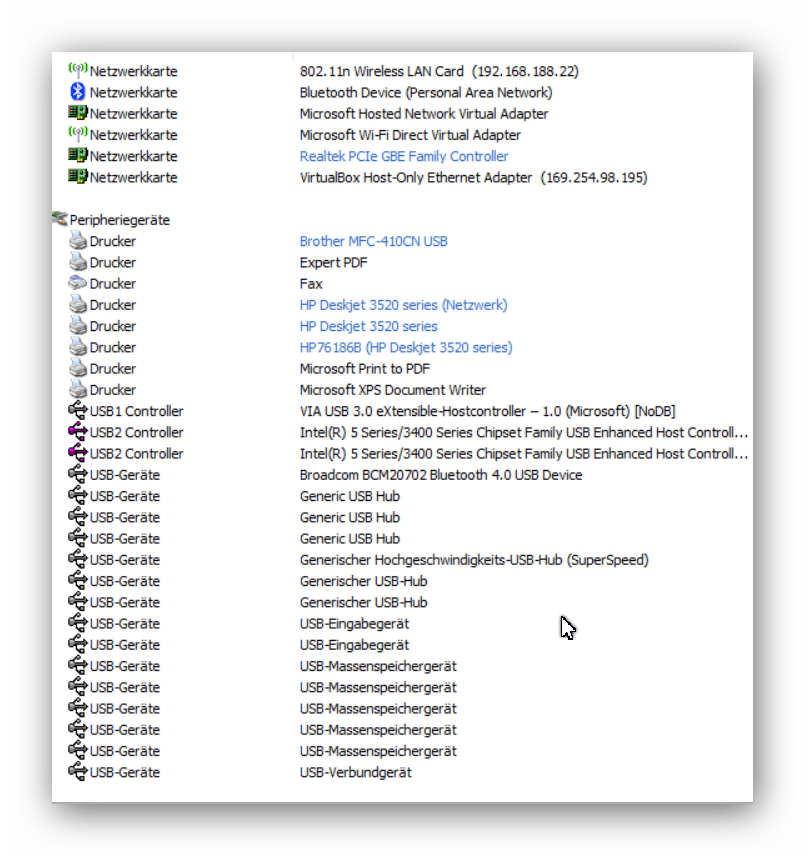The height and width of the screenshot is (856, 805).
Task: Click the wireless icon of the 802.11n LAN Card row
Action: click(77, 70)
